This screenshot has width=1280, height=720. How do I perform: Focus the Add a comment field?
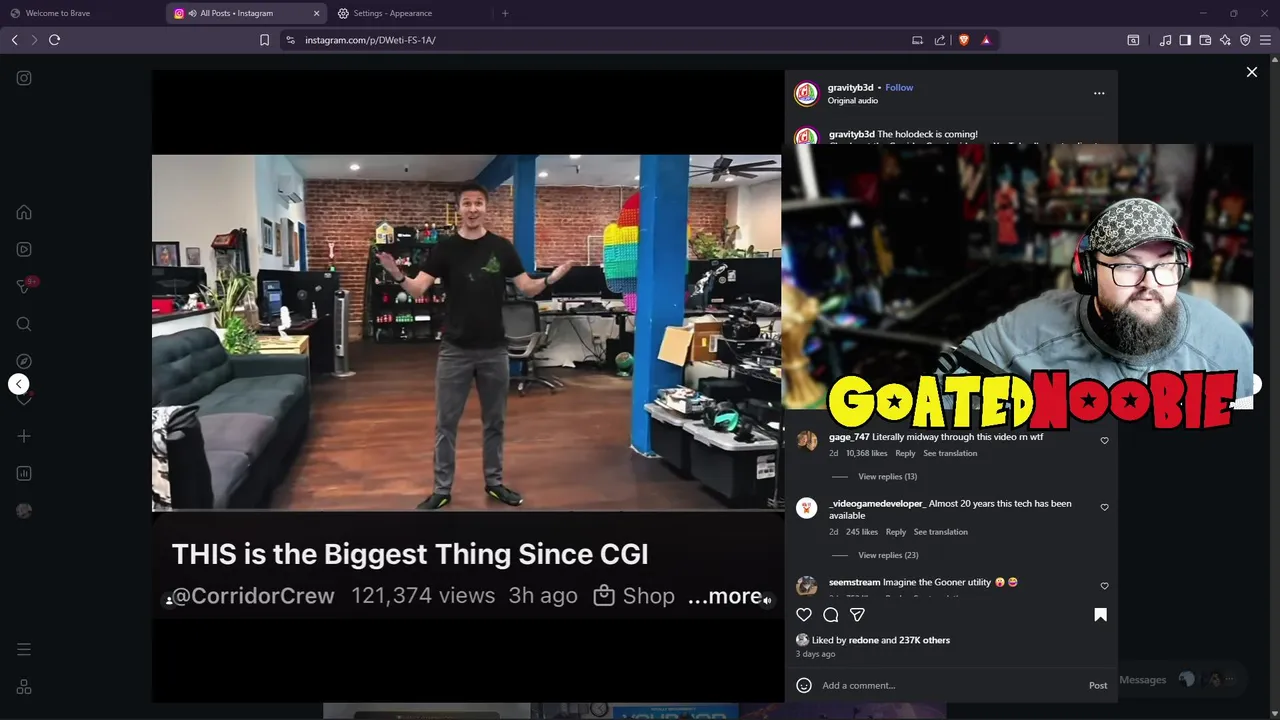950,685
